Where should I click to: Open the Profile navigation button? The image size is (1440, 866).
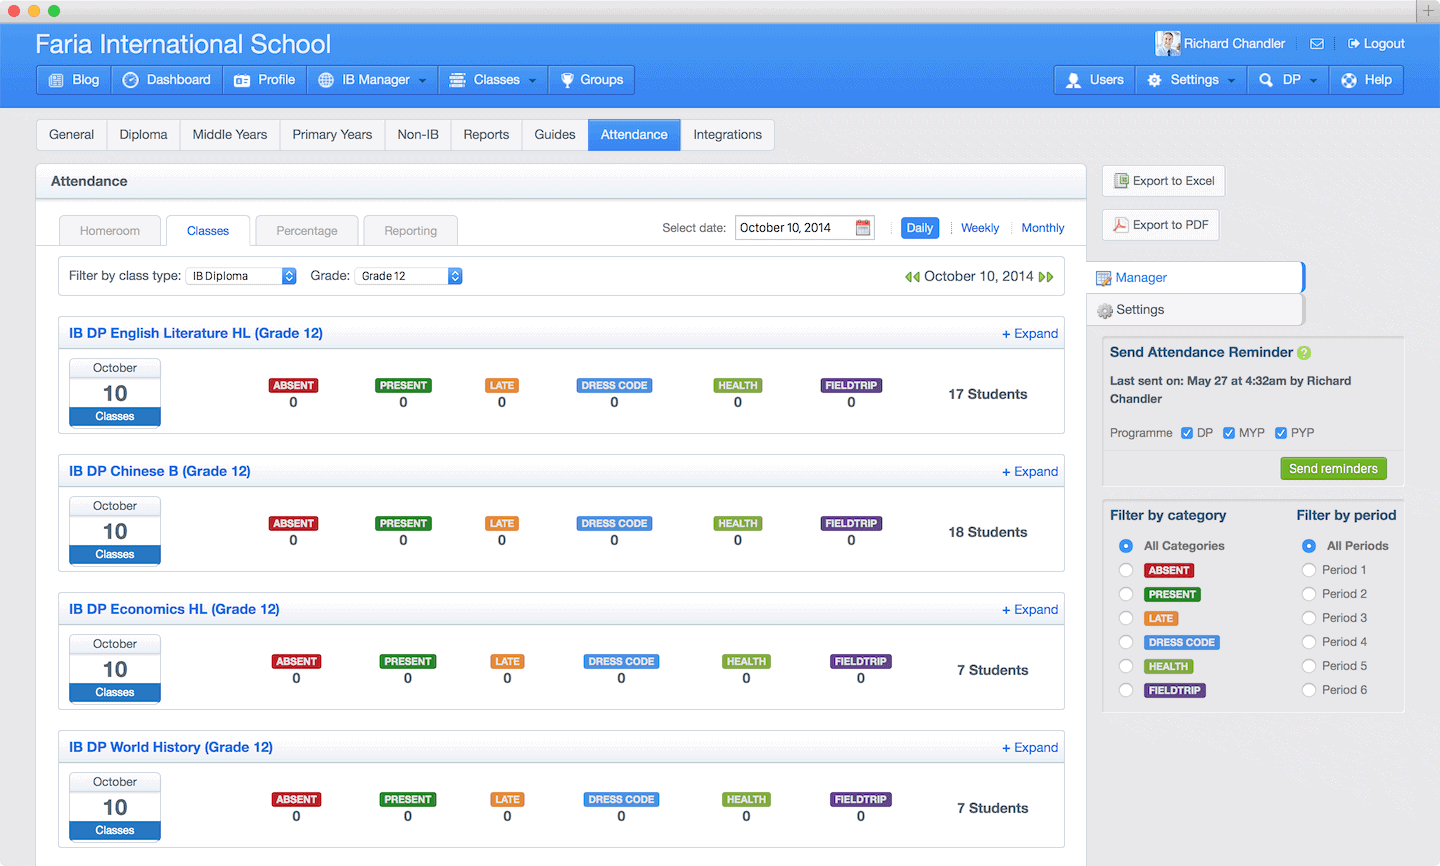(265, 80)
